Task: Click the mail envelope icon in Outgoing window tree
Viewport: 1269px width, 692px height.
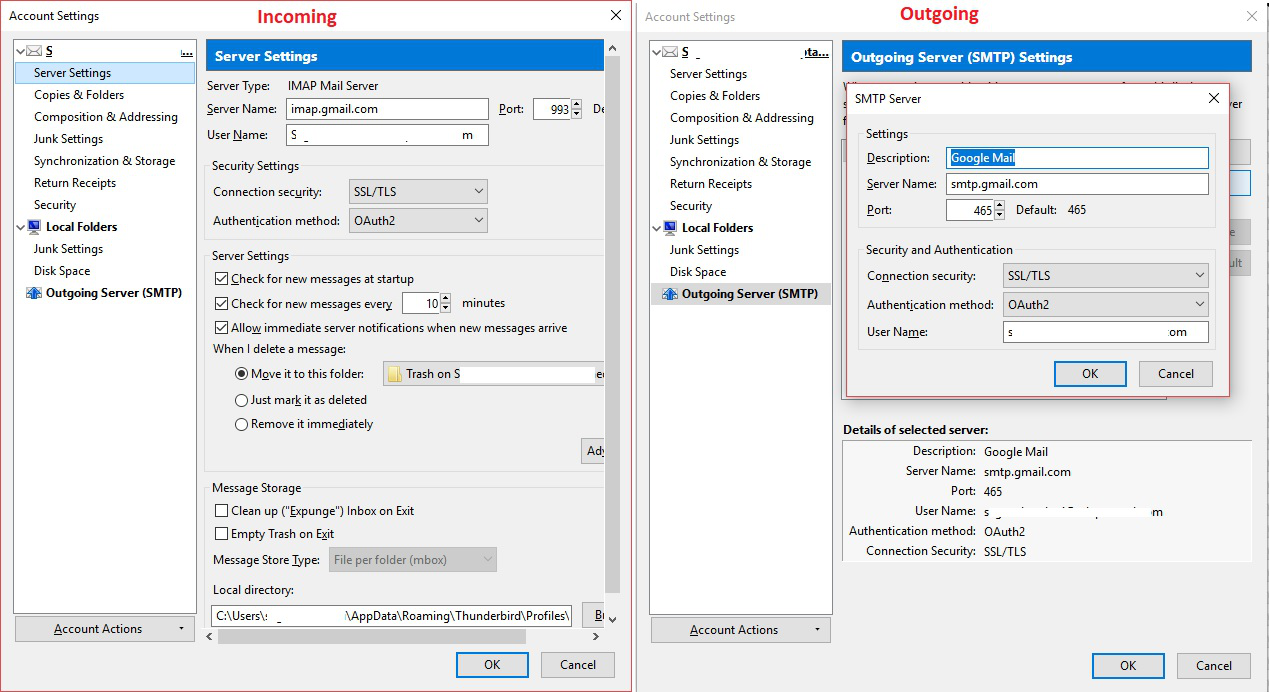Action: click(670, 52)
